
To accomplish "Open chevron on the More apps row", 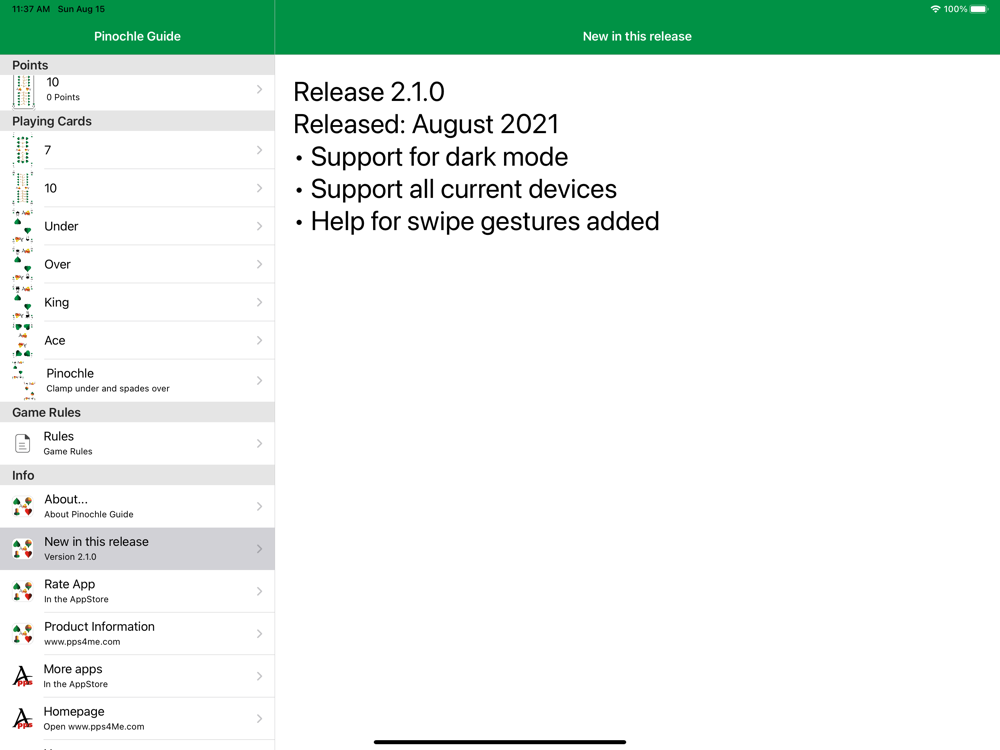I will tap(260, 676).
